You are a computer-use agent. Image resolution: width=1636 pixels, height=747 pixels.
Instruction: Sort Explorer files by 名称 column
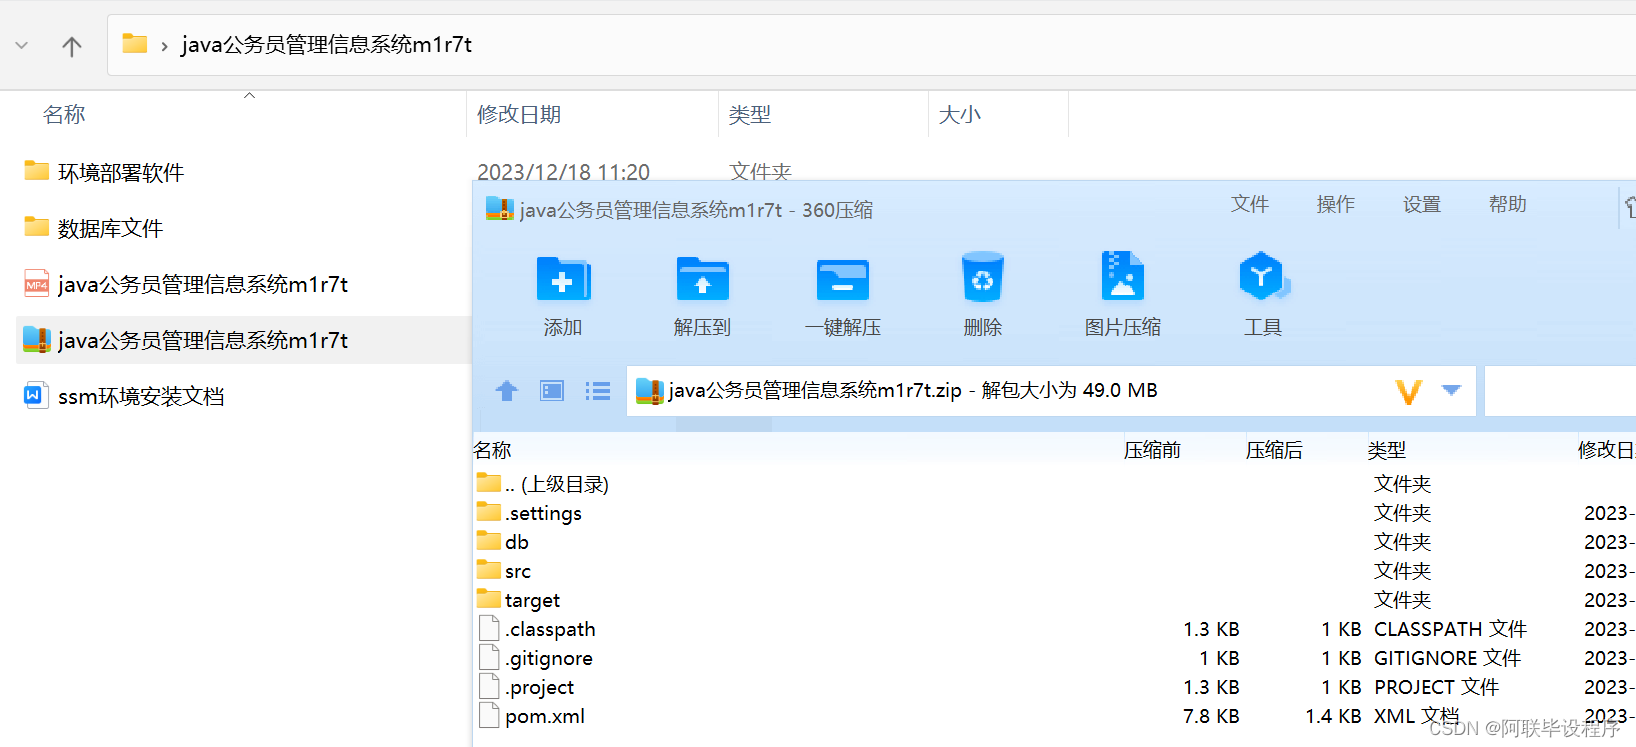tap(64, 115)
